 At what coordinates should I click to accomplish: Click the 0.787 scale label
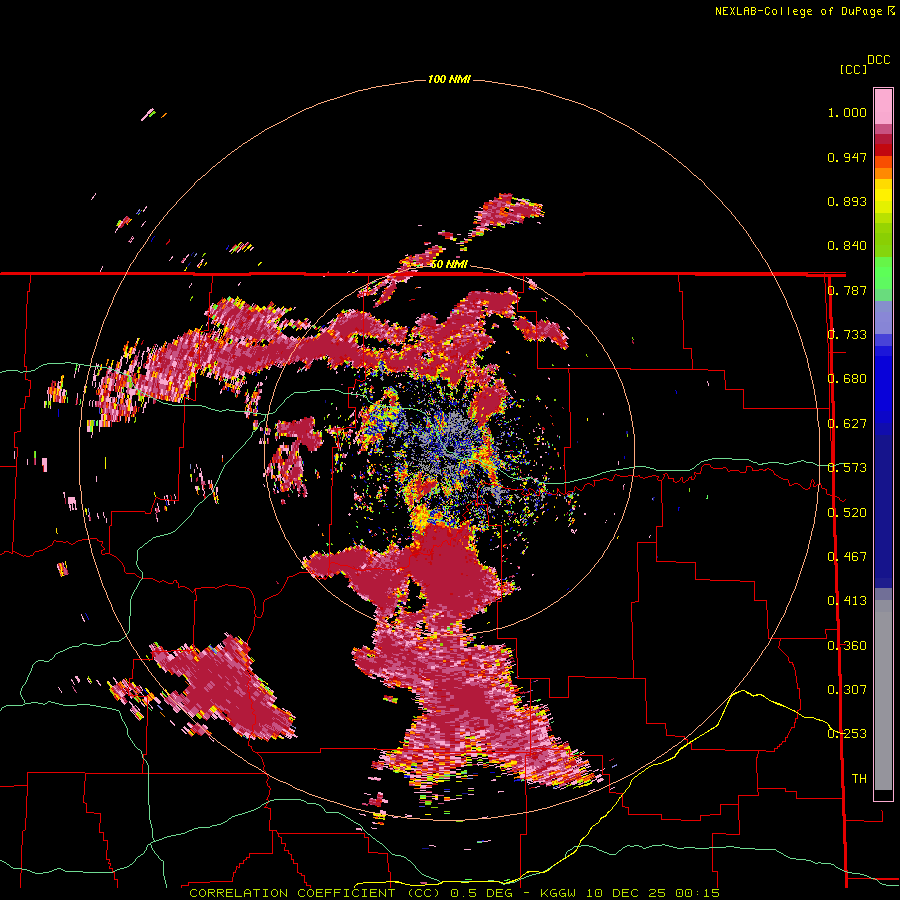[x=847, y=290]
